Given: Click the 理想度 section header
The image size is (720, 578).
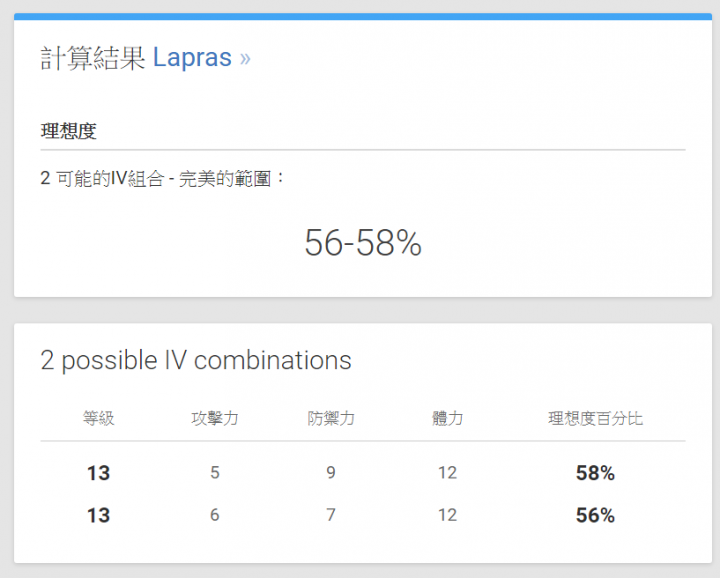Looking at the screenshot, I should coord(68,131).
